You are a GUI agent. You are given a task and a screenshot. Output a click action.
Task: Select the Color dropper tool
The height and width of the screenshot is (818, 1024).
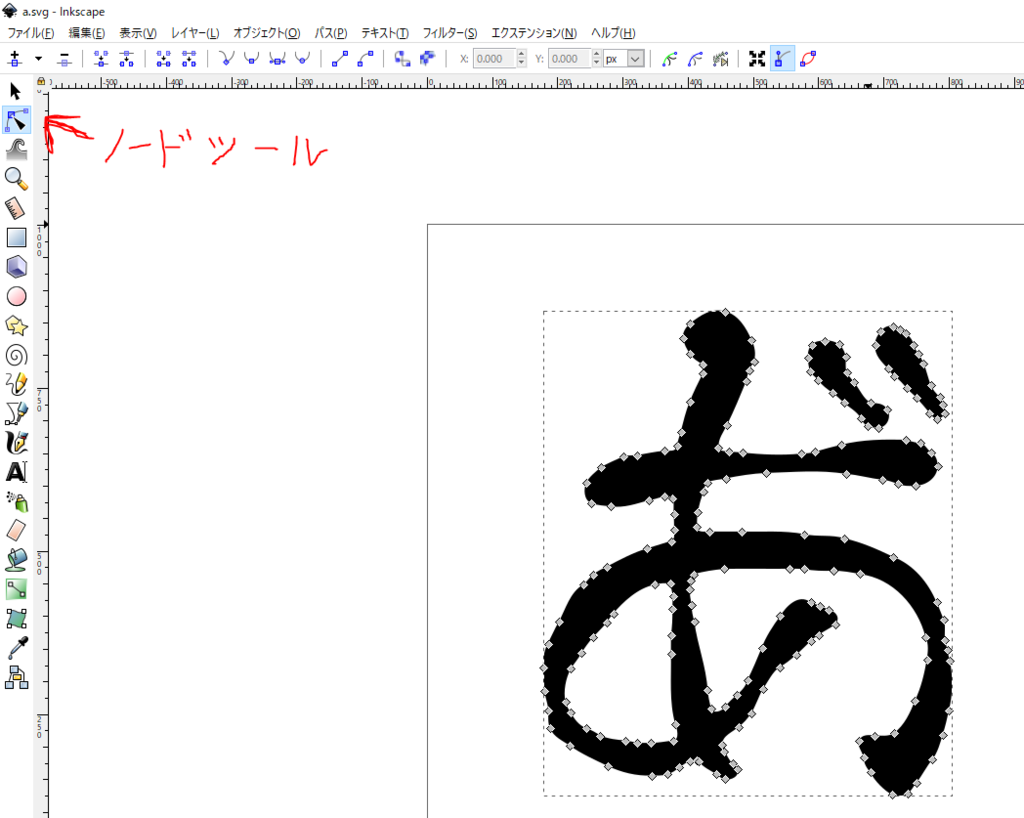(x=16, y=648)
